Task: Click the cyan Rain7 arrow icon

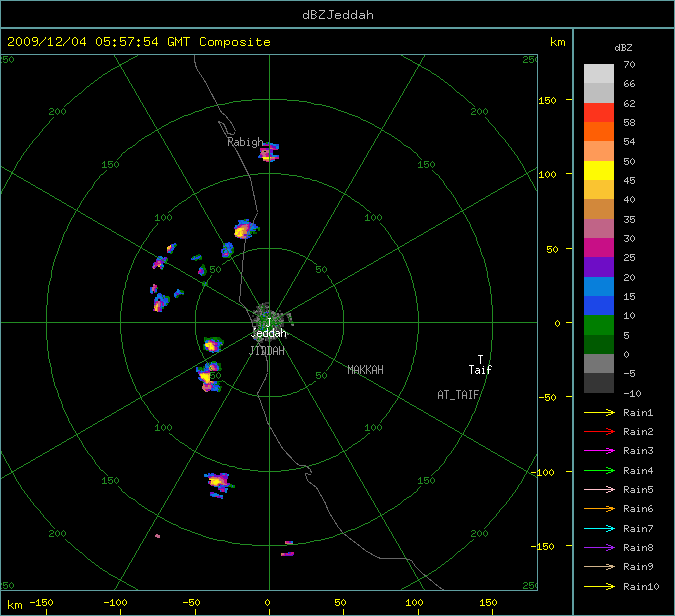Action: pyautogui.click(x=599, y=528)
